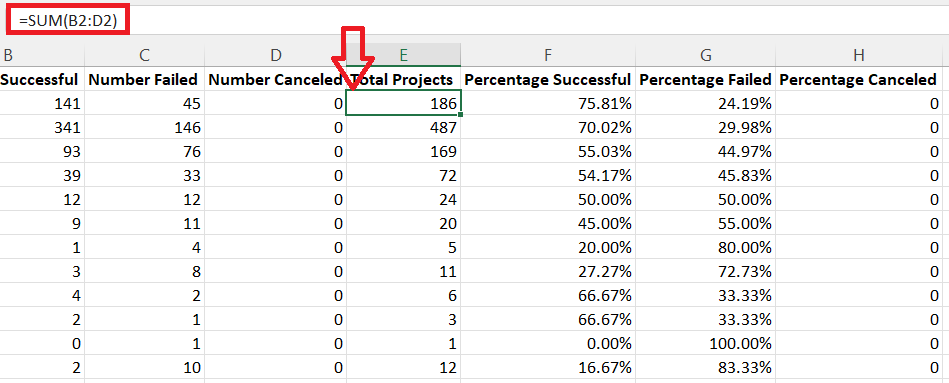Click the 45.83% cell

pyautogui.click(x=705, y=175)
